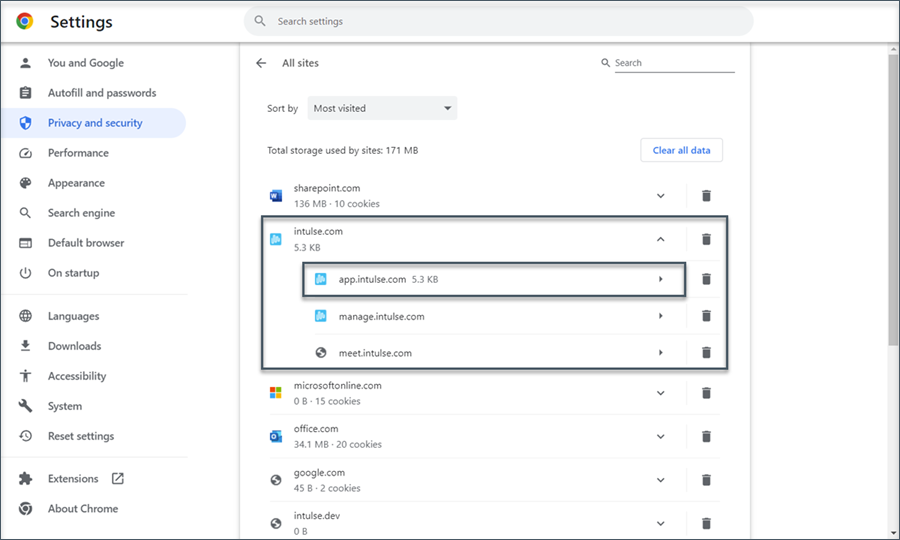Click the scrollbar down arrow

893,534
